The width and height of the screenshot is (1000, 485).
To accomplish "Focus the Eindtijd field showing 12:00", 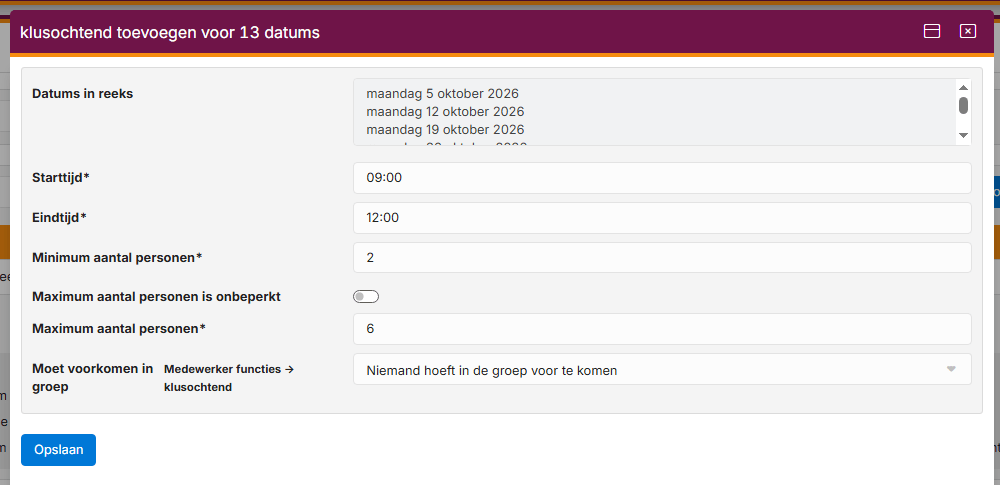I will click(x=662, y=218).
